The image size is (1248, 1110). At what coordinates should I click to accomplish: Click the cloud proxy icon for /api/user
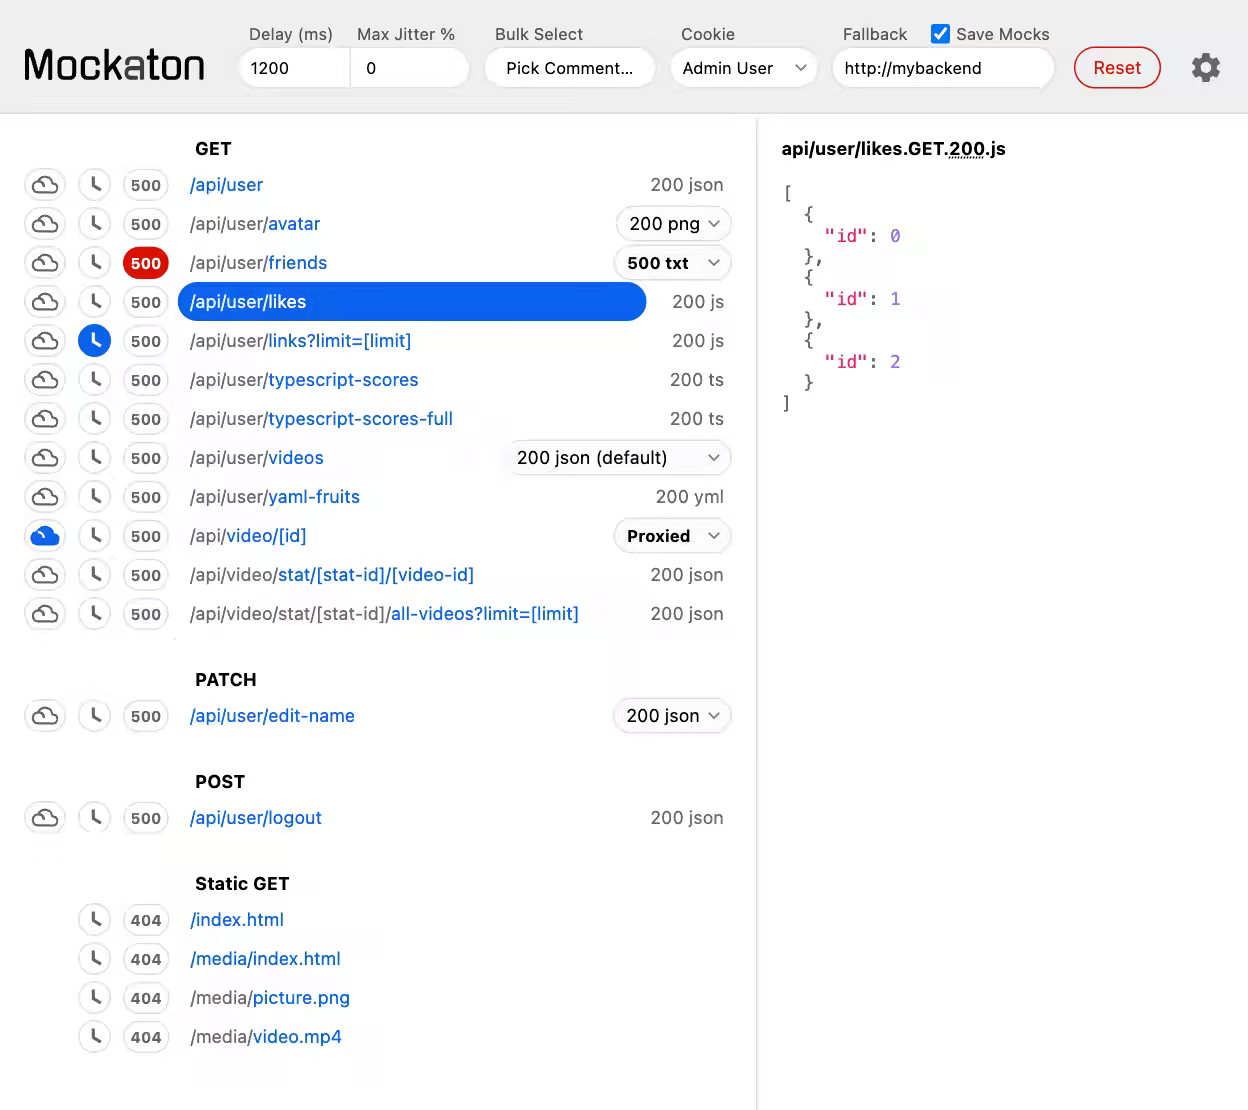pos(44,184)
